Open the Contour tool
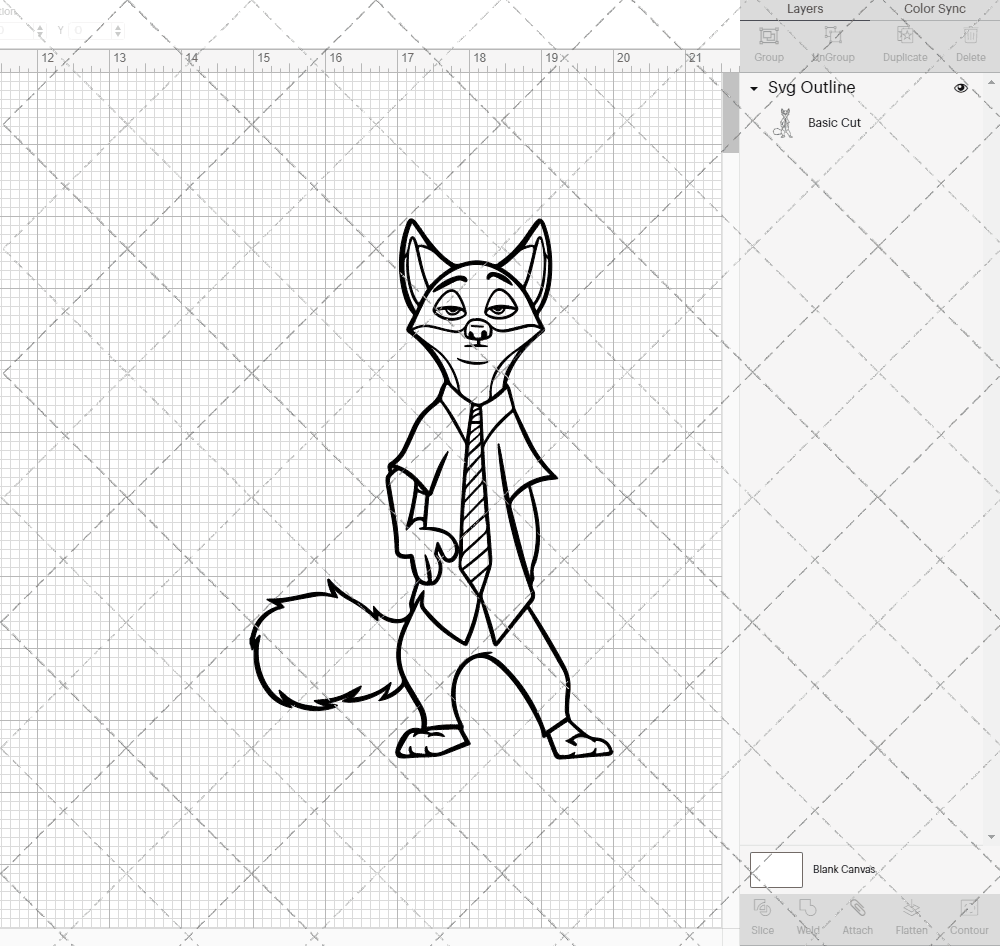 click(967, 918)
